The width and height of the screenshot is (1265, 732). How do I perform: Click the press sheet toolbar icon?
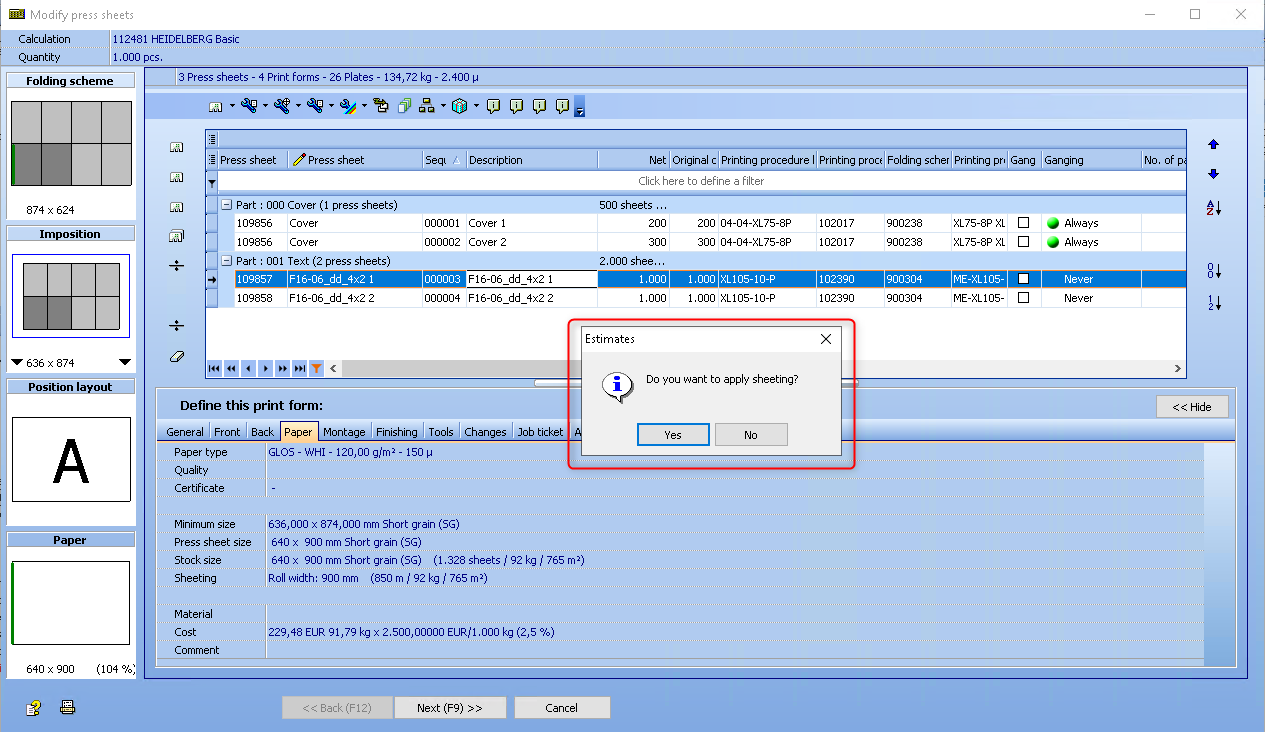(215, 106)
